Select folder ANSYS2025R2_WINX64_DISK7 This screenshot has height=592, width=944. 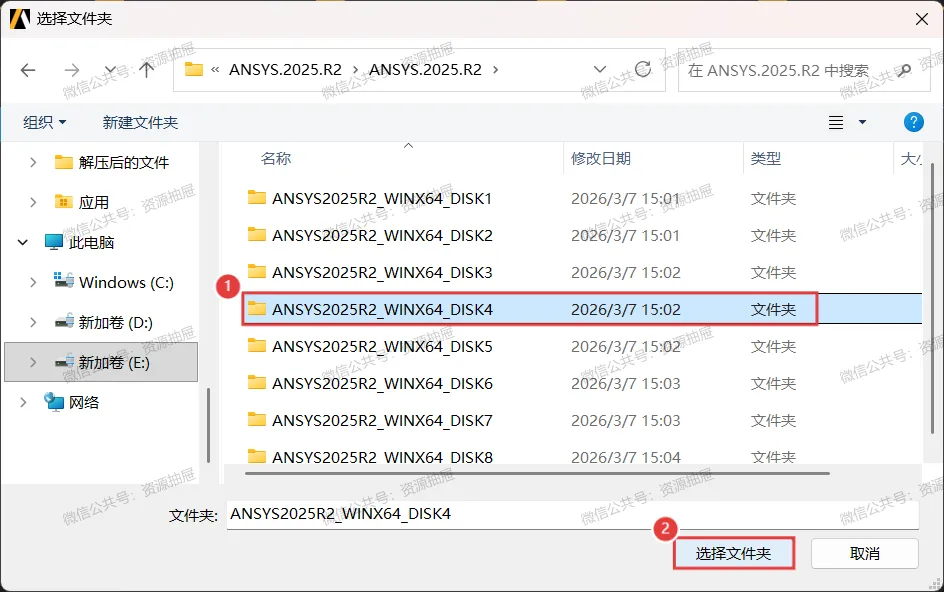[382, 420]
